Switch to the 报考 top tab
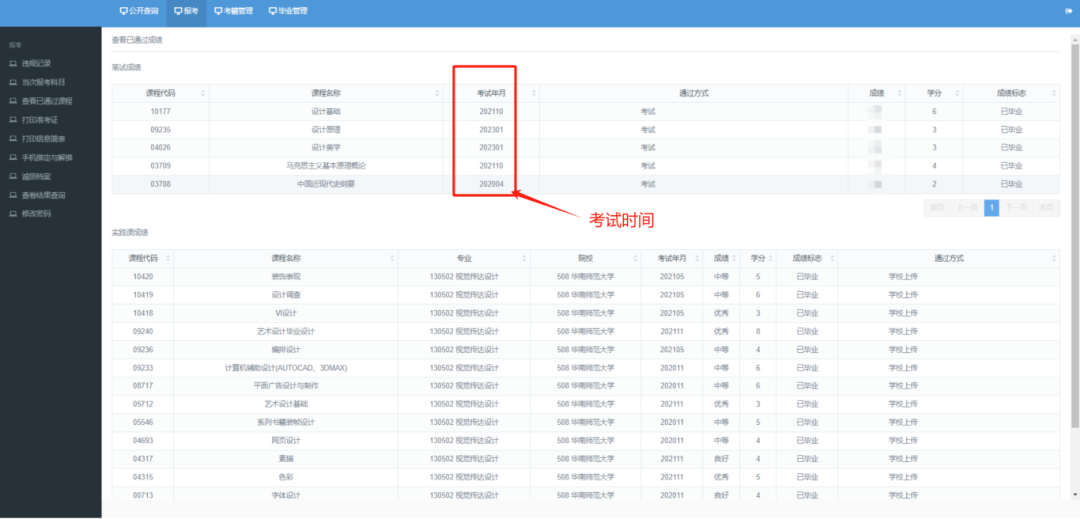The image size is (1080, 519). [185, 11]
